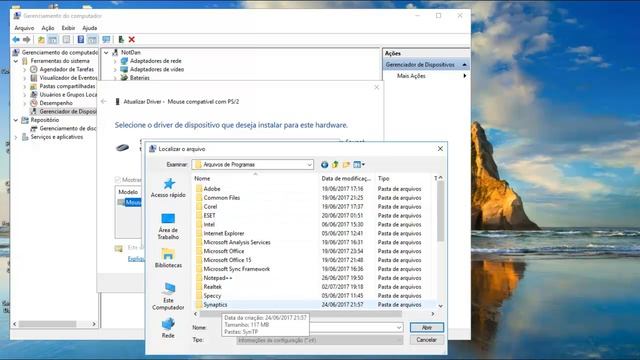Open the Ação menu
640x360 pixels.
[48, 28]
